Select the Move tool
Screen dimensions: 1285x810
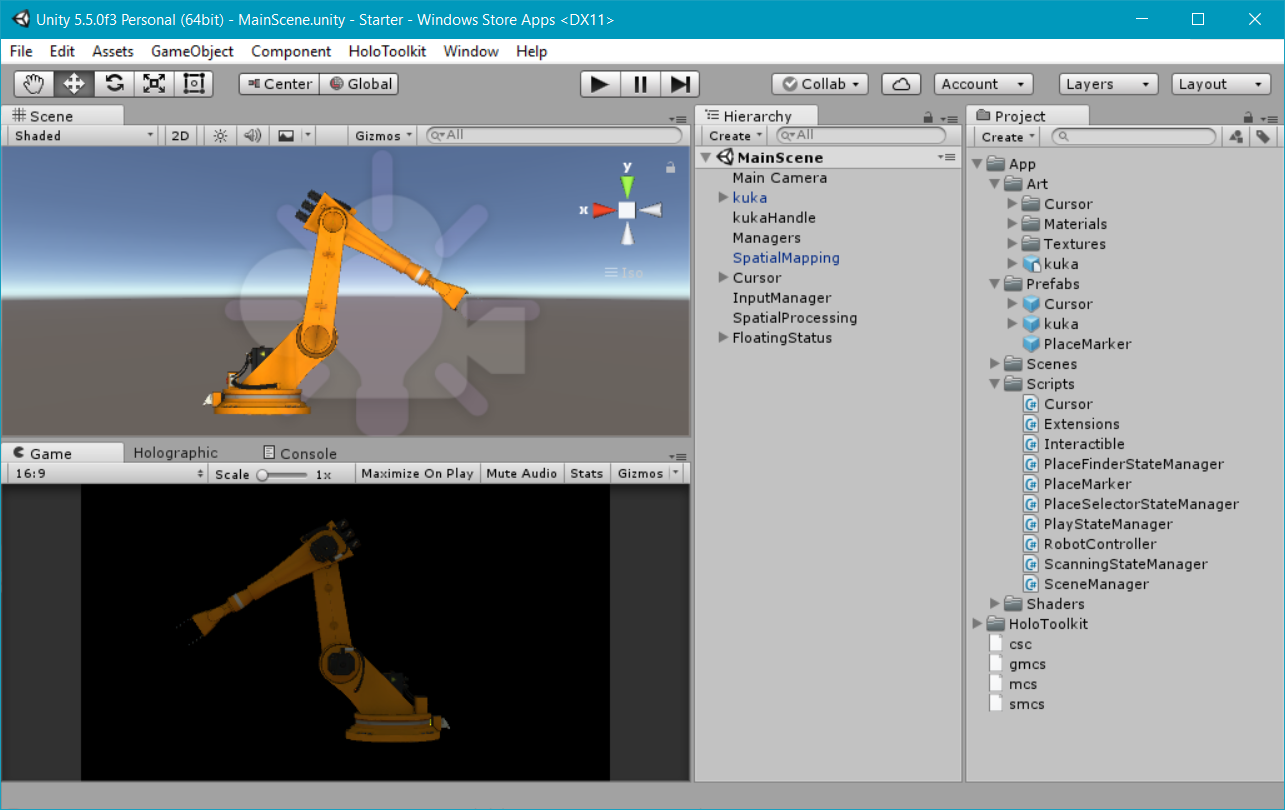pyautogui.click(x=74, y=84)
